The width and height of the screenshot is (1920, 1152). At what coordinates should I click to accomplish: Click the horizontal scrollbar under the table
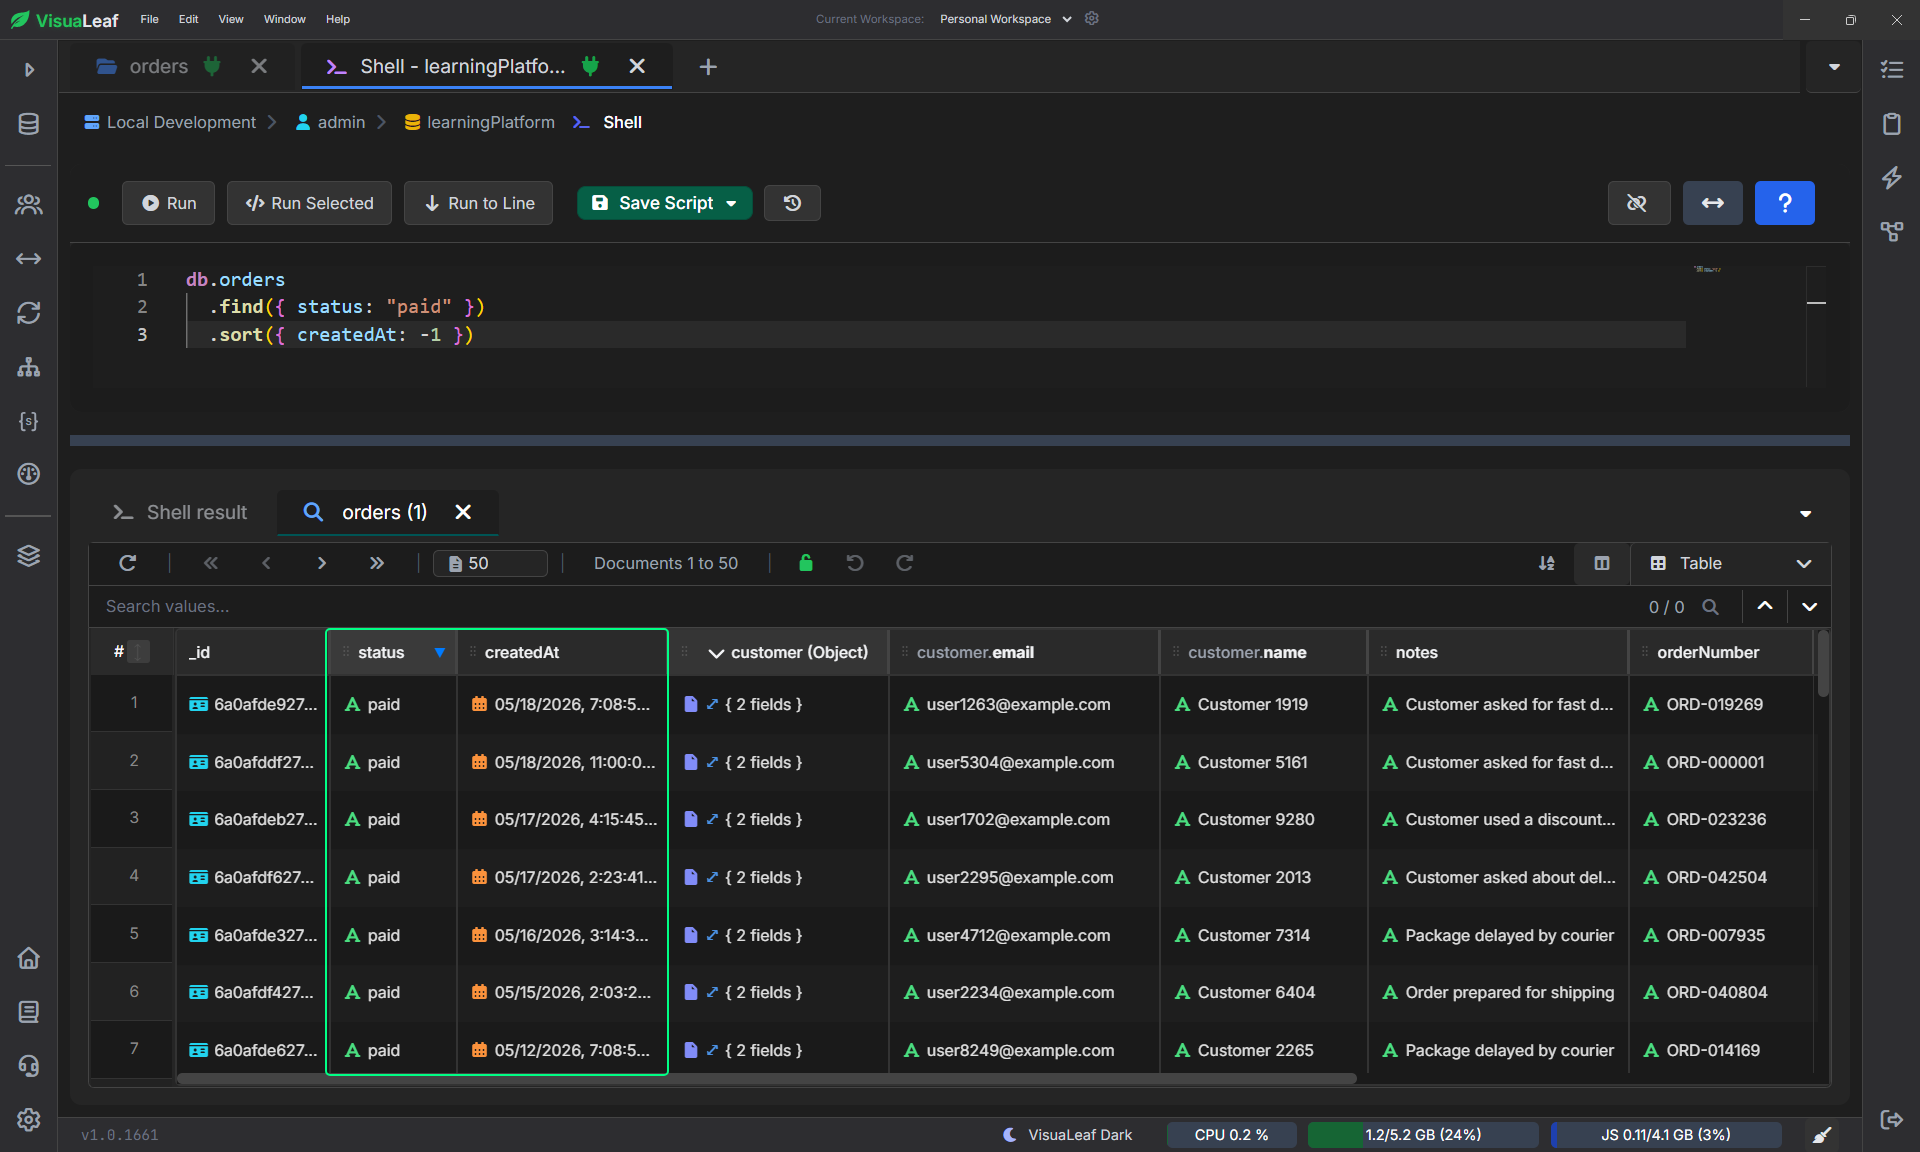coord(767,1079)
